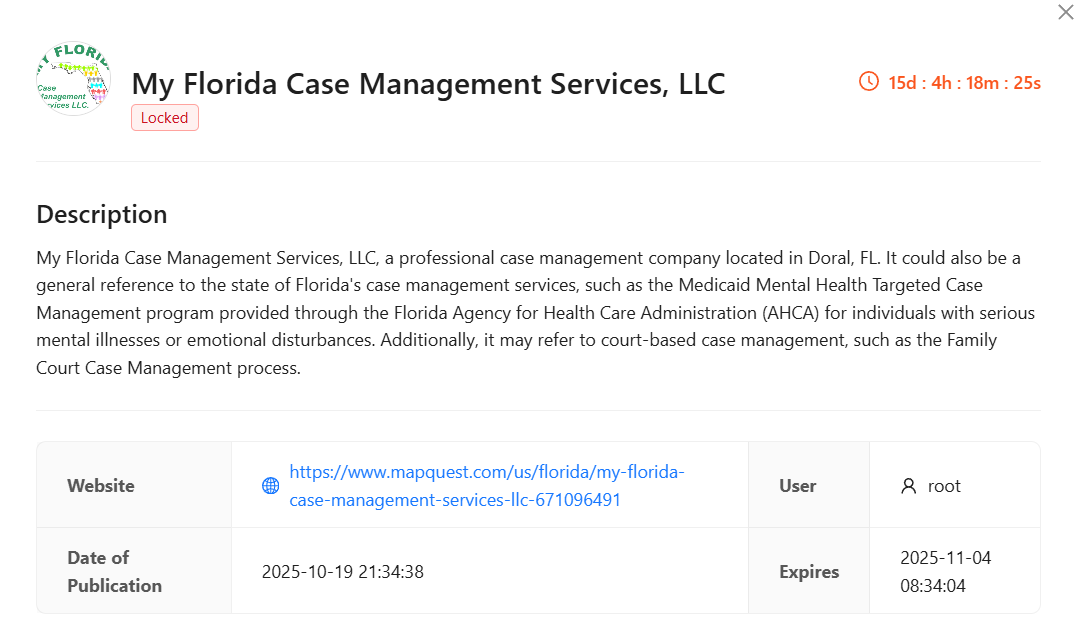
Task: Click the Date of Publication value
Action: click(x=342, y=571)
